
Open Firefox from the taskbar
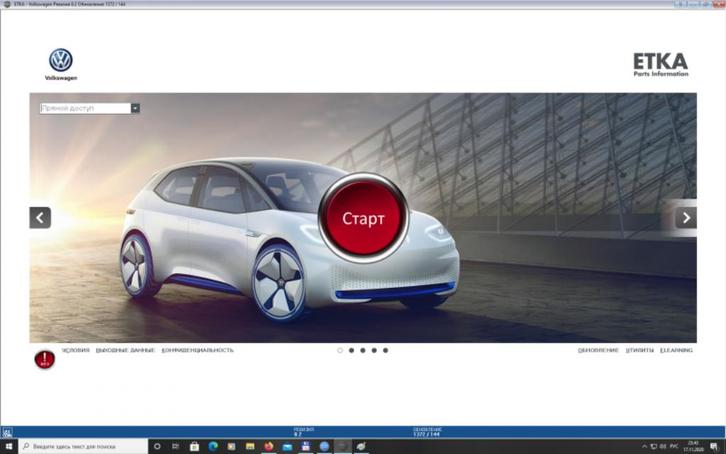[269, 446]
